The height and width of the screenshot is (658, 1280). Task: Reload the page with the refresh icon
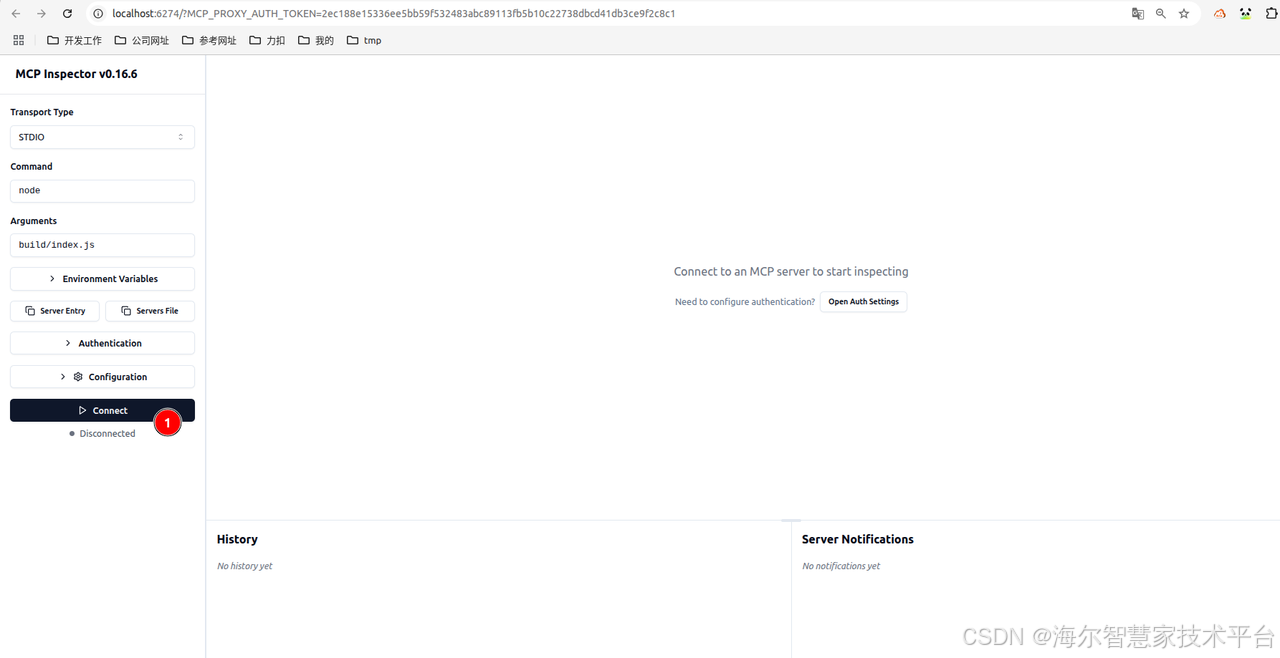pyautogui.click(x=67, y=14)
